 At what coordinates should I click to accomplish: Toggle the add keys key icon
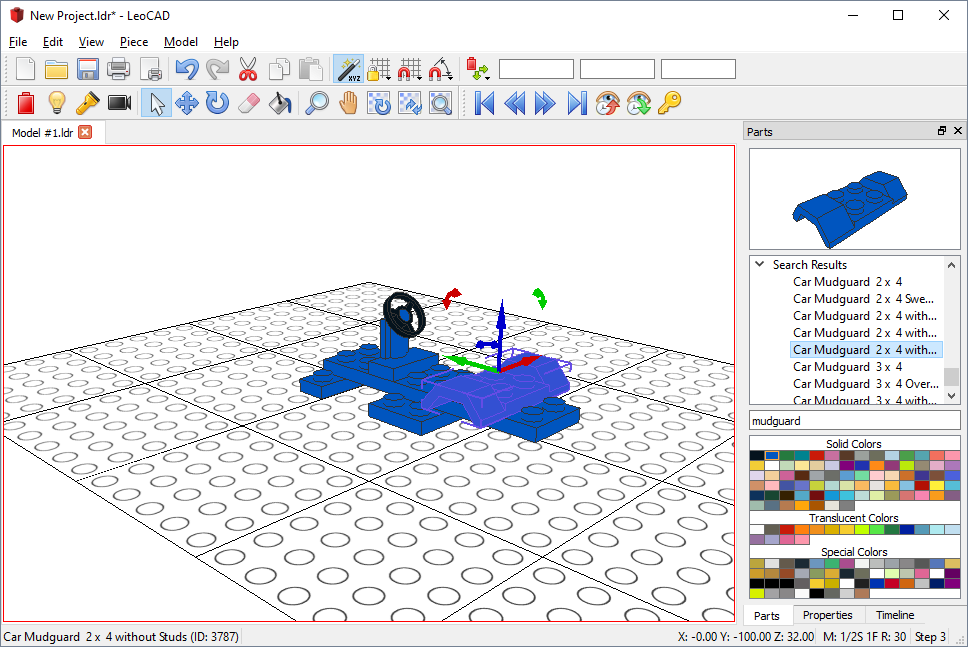click(669, 103)
